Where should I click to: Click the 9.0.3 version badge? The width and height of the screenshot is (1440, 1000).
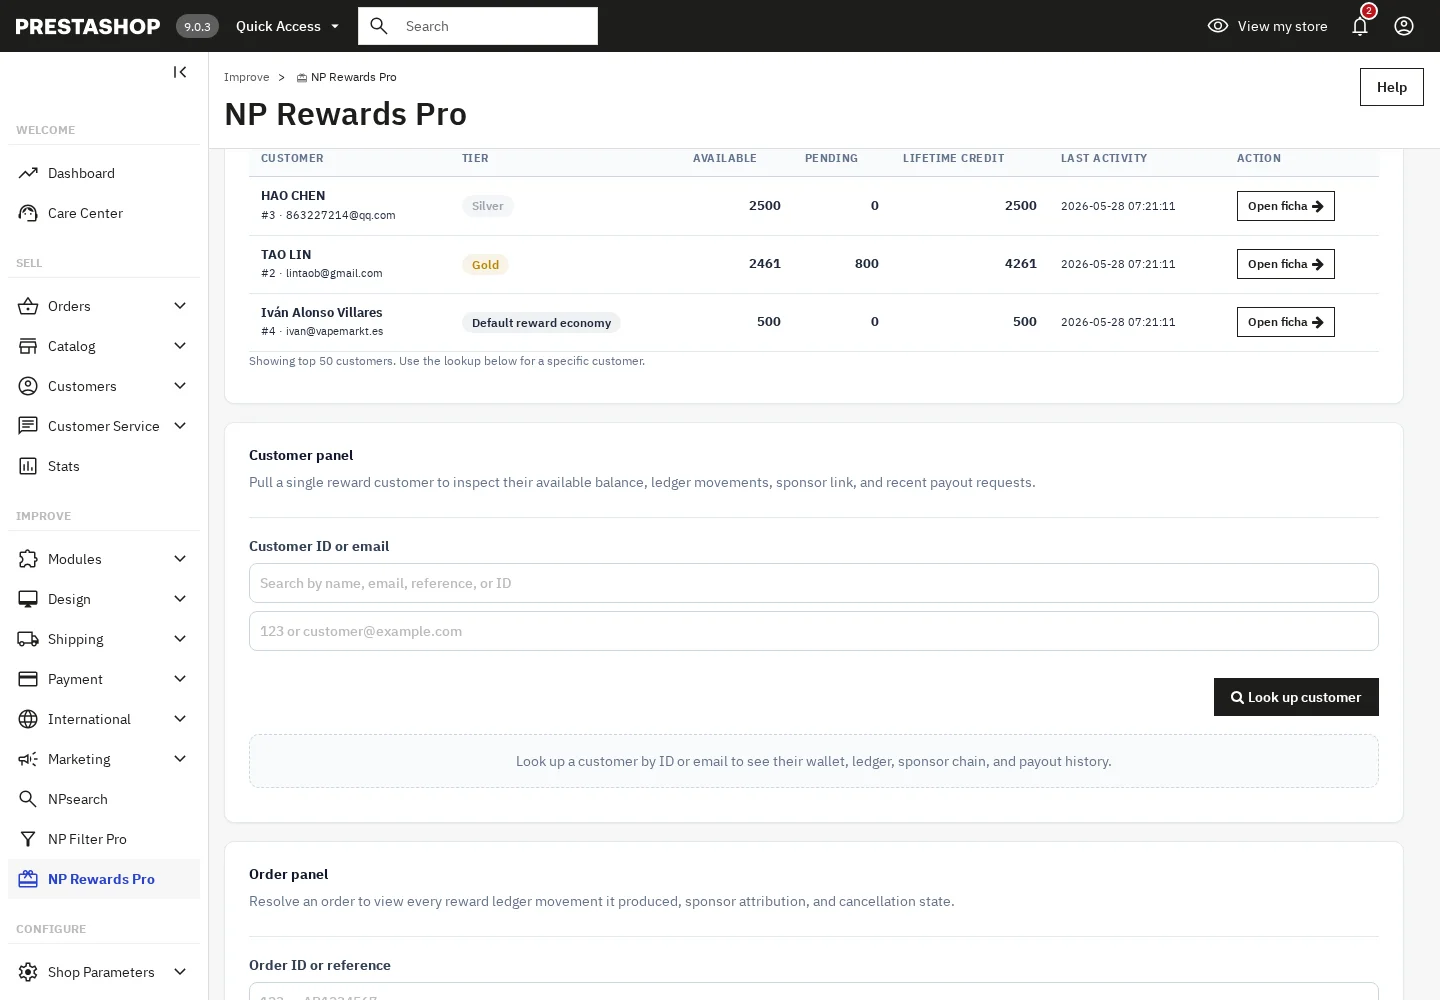(x=197, y=26)
